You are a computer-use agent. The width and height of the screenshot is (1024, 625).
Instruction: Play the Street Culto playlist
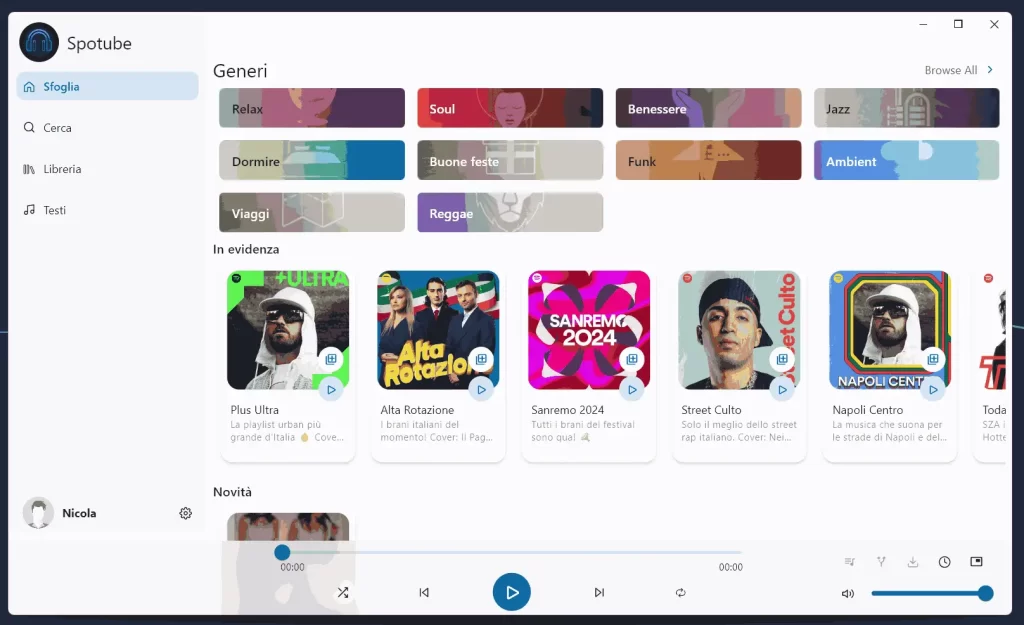782,390
